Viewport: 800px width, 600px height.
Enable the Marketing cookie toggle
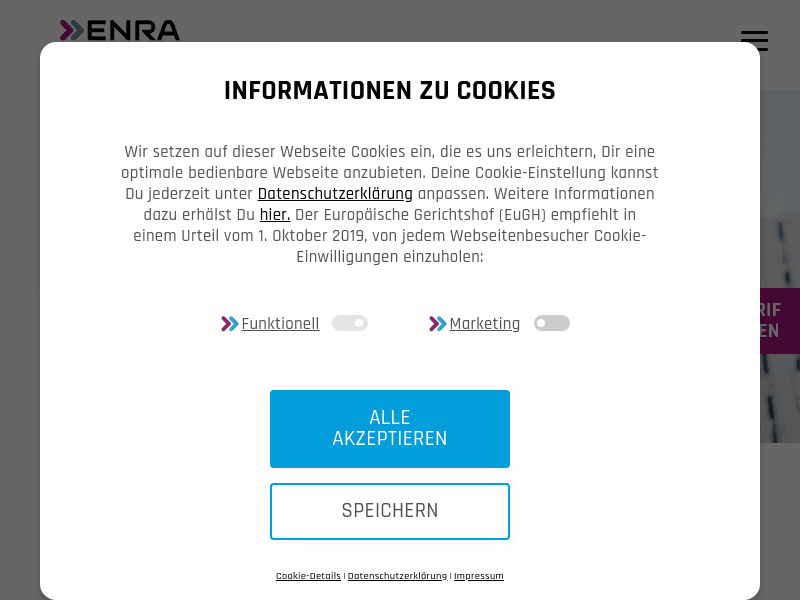click(551, 323)
